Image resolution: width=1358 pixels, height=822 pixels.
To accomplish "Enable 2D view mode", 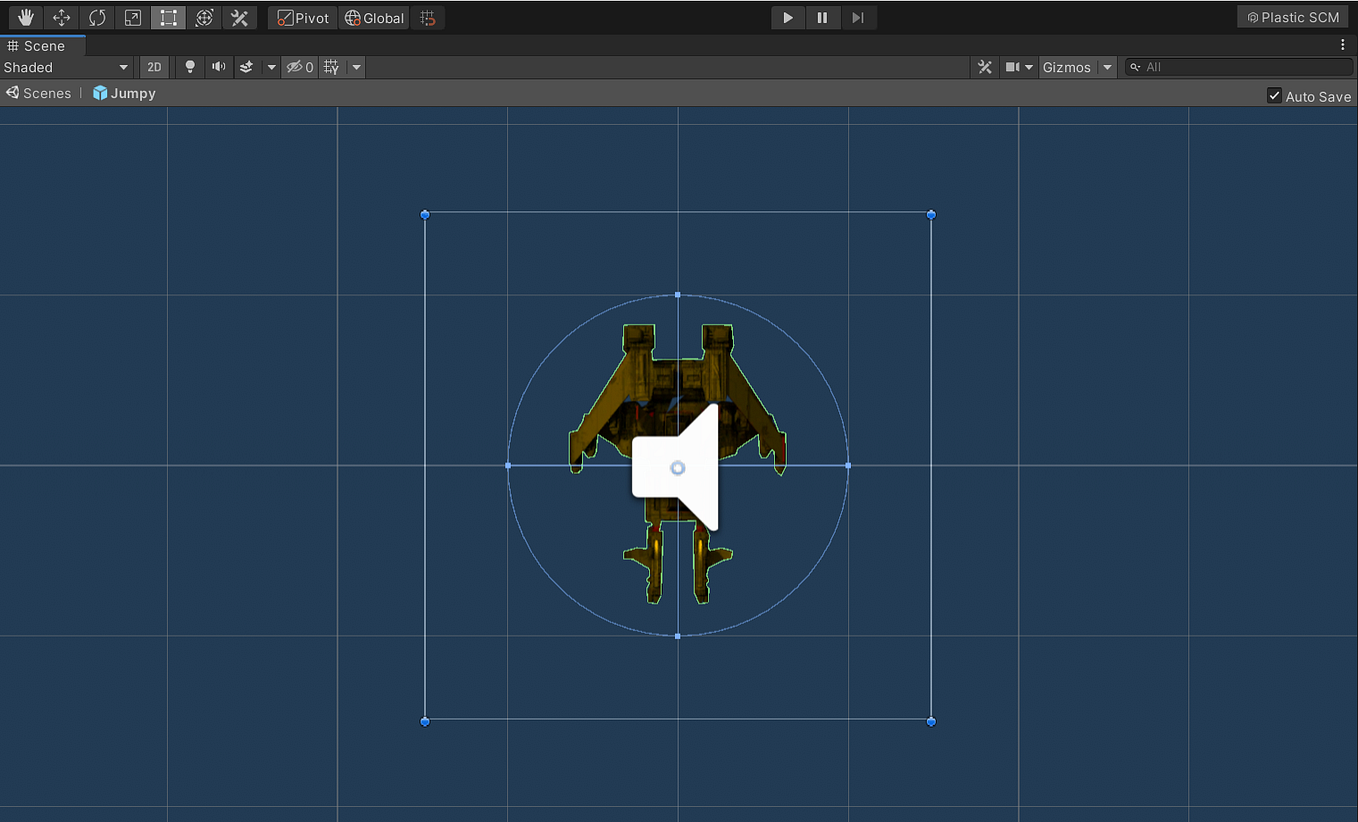I will click(x=154, y=67).
